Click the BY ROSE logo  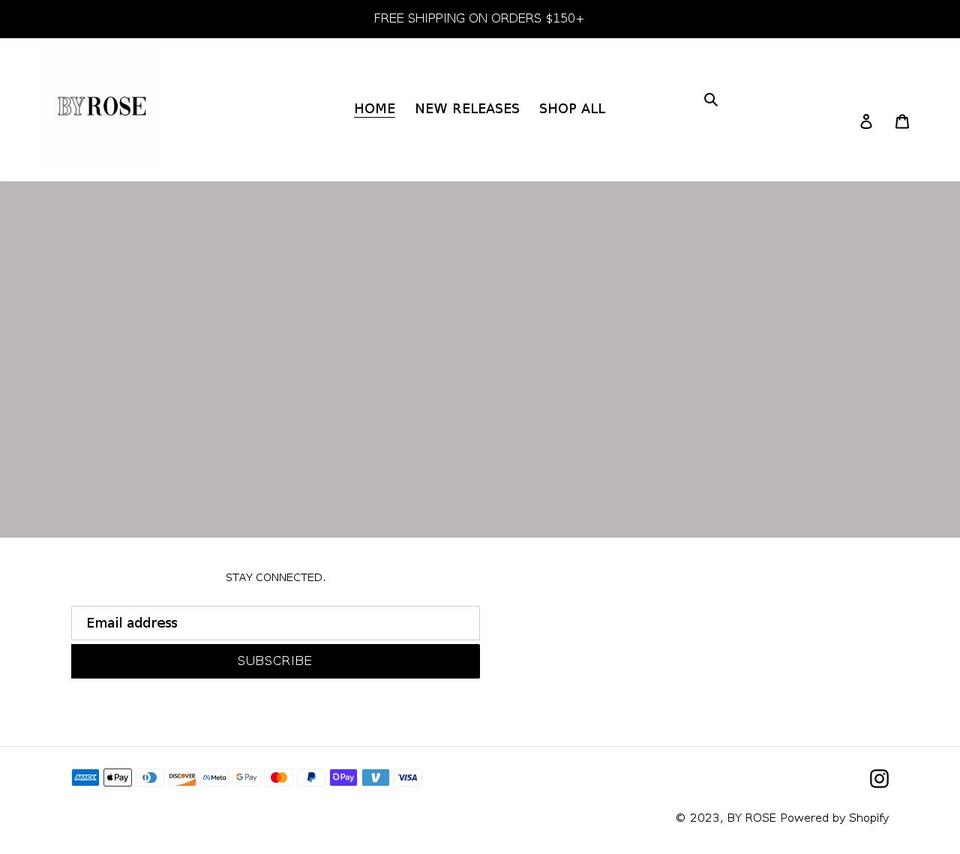100,107
